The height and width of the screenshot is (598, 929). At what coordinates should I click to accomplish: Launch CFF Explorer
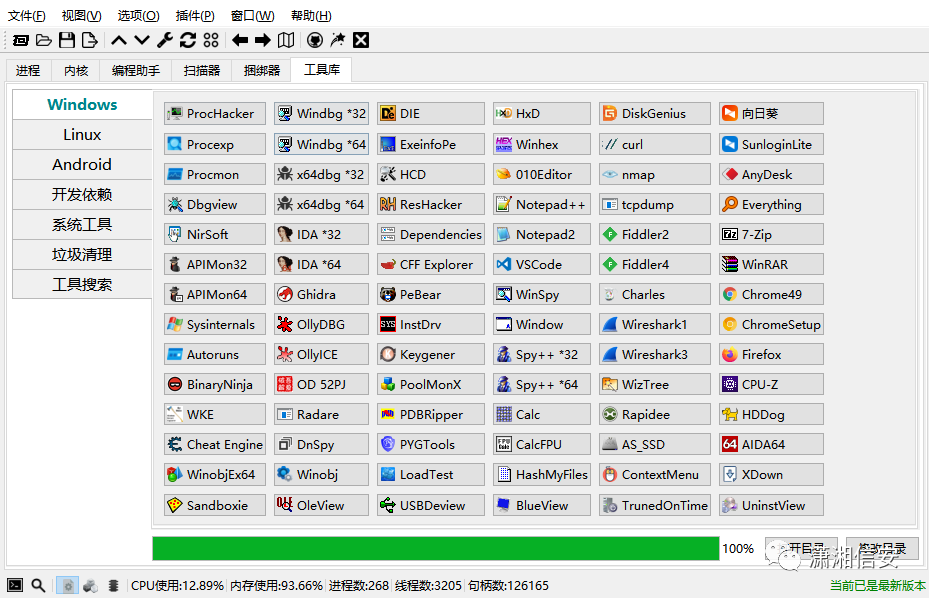coord(431,264)
